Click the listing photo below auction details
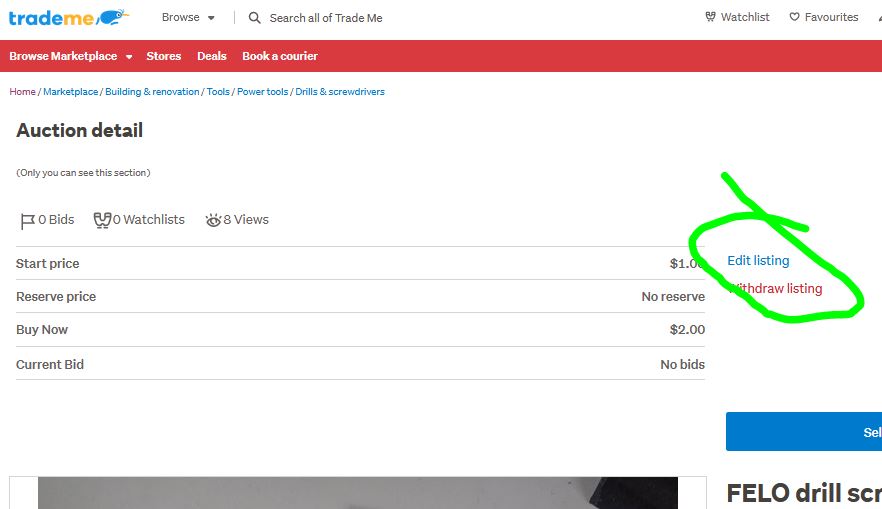The height and width of the screenshot is (509, 882). pos(357,493)
